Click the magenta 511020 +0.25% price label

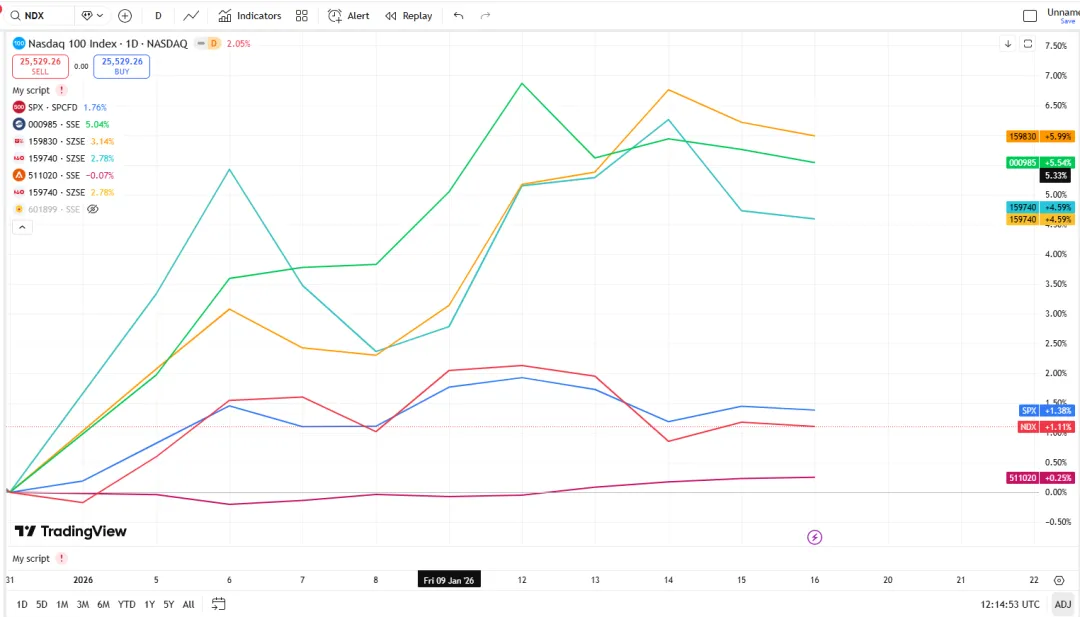click(x=1040, y=478)
